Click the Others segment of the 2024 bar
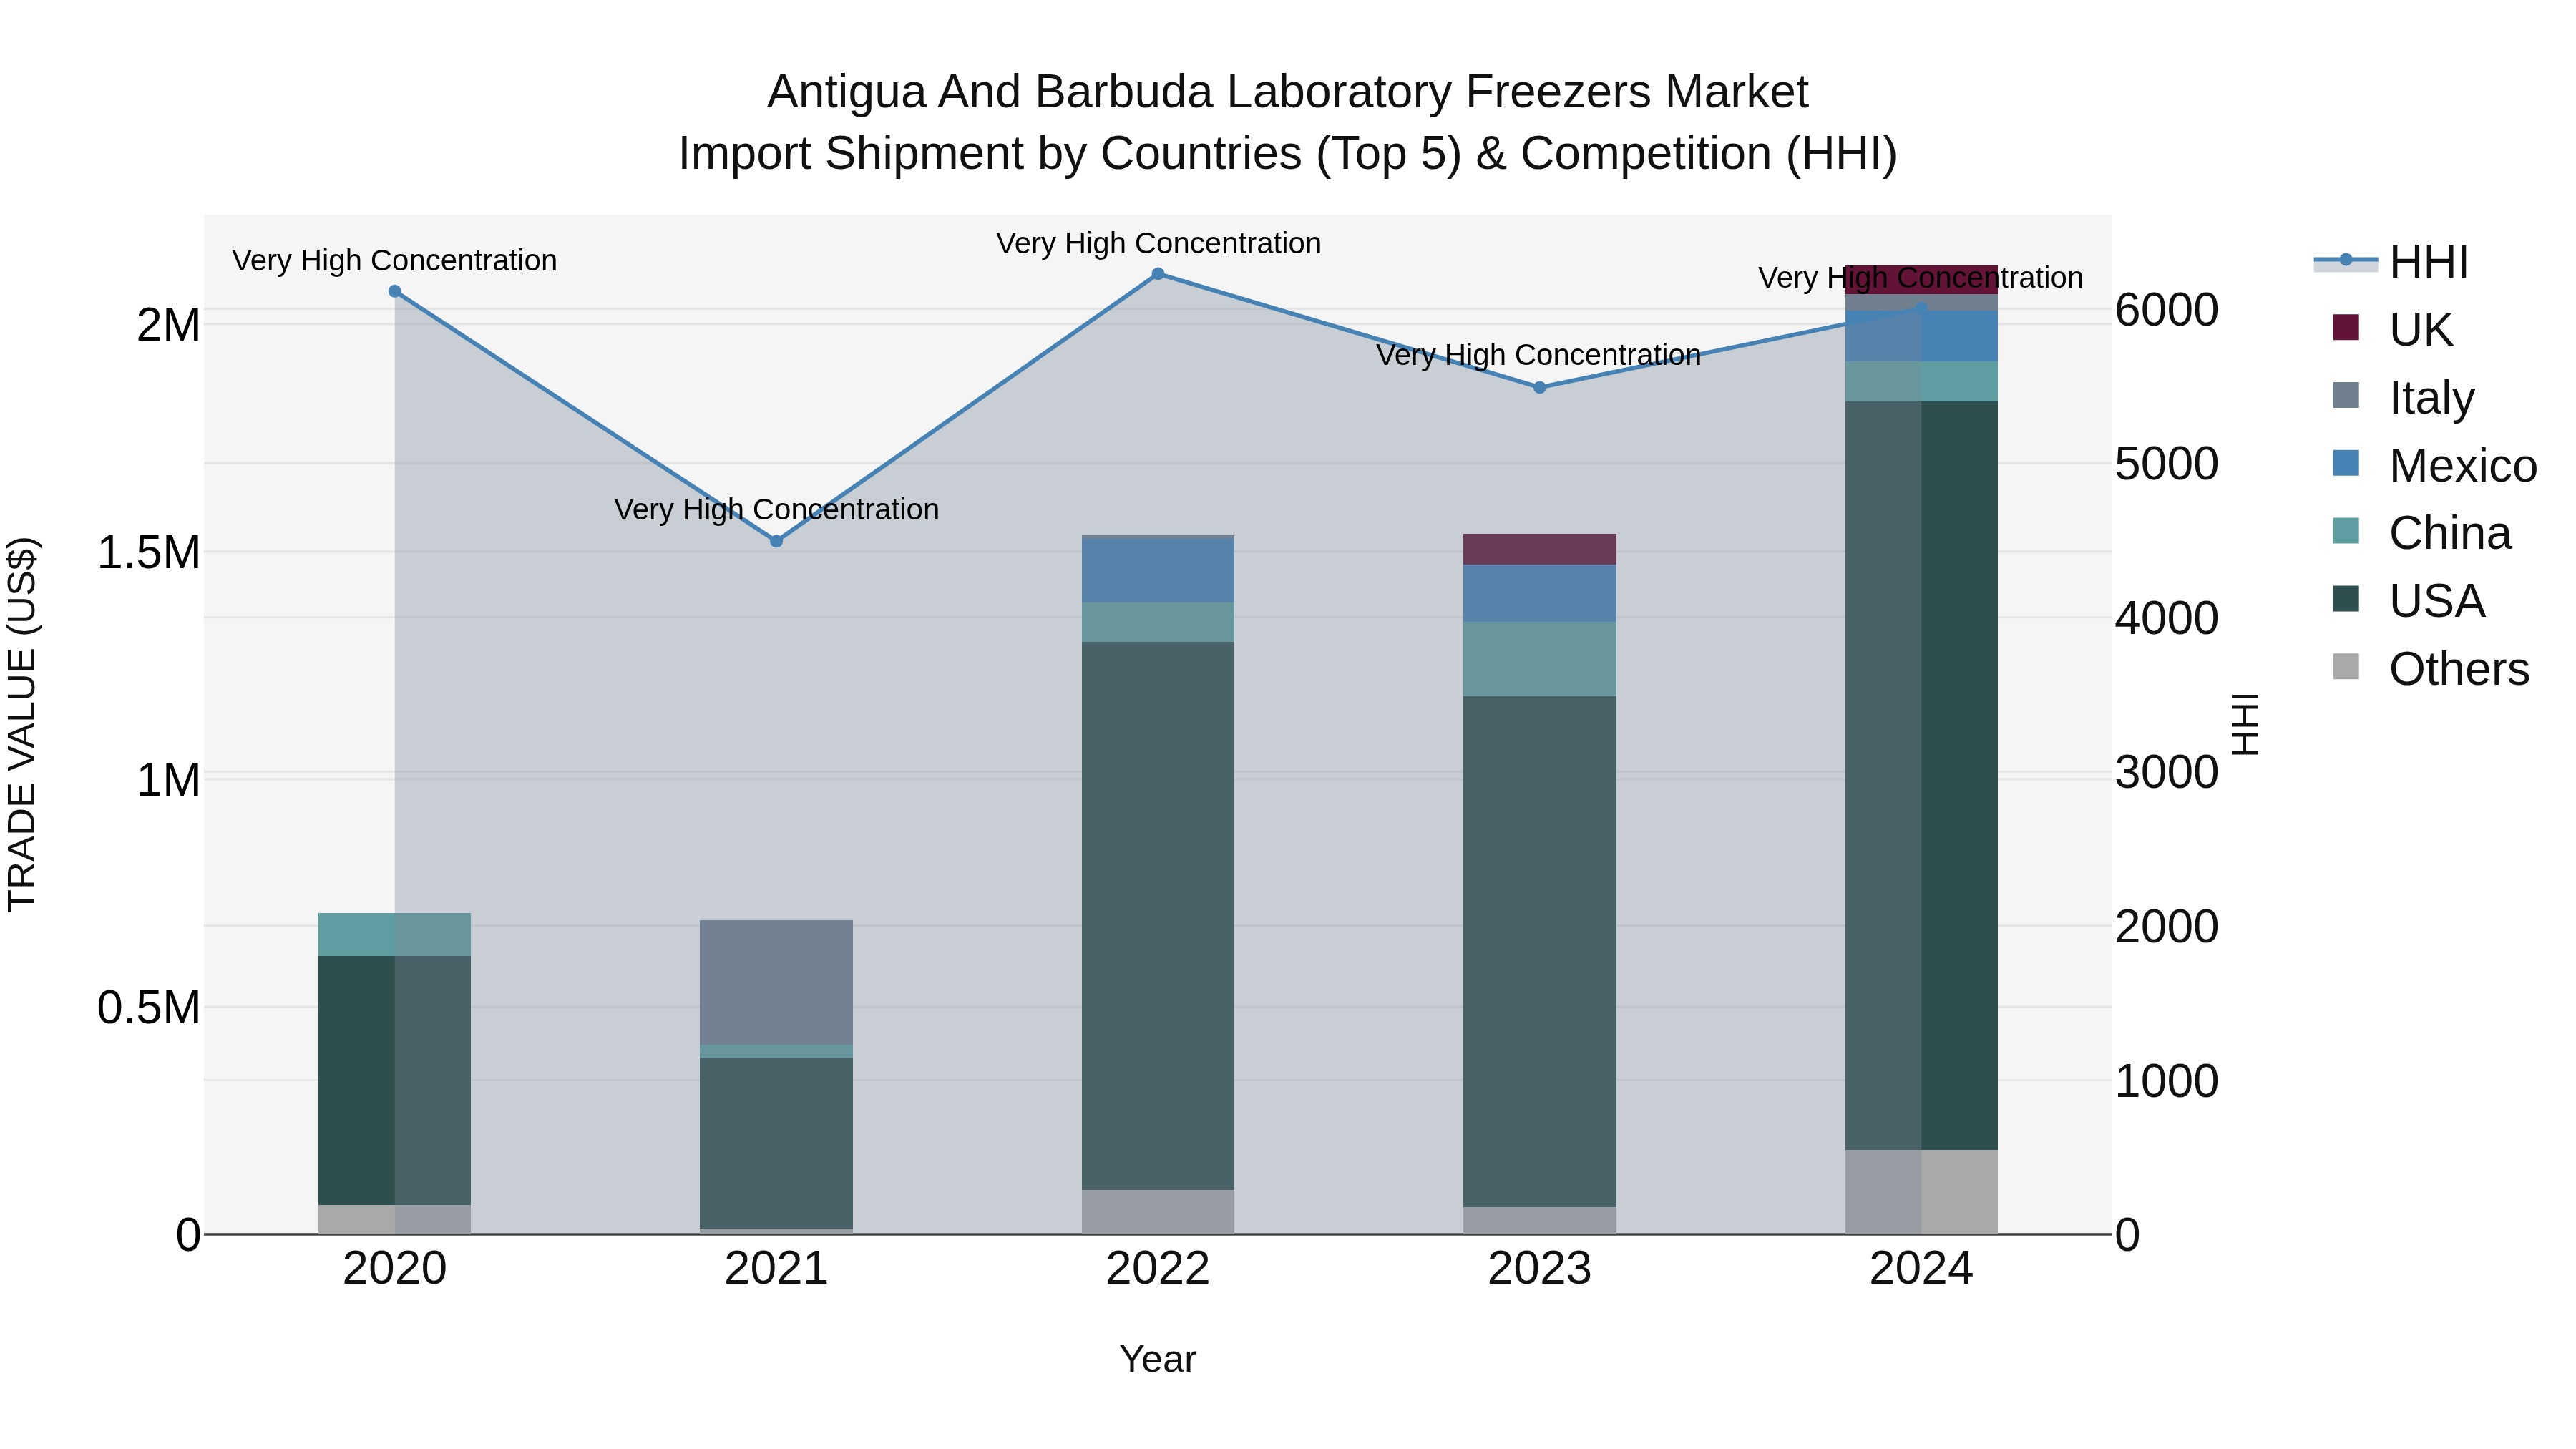 (1921, 1192)
